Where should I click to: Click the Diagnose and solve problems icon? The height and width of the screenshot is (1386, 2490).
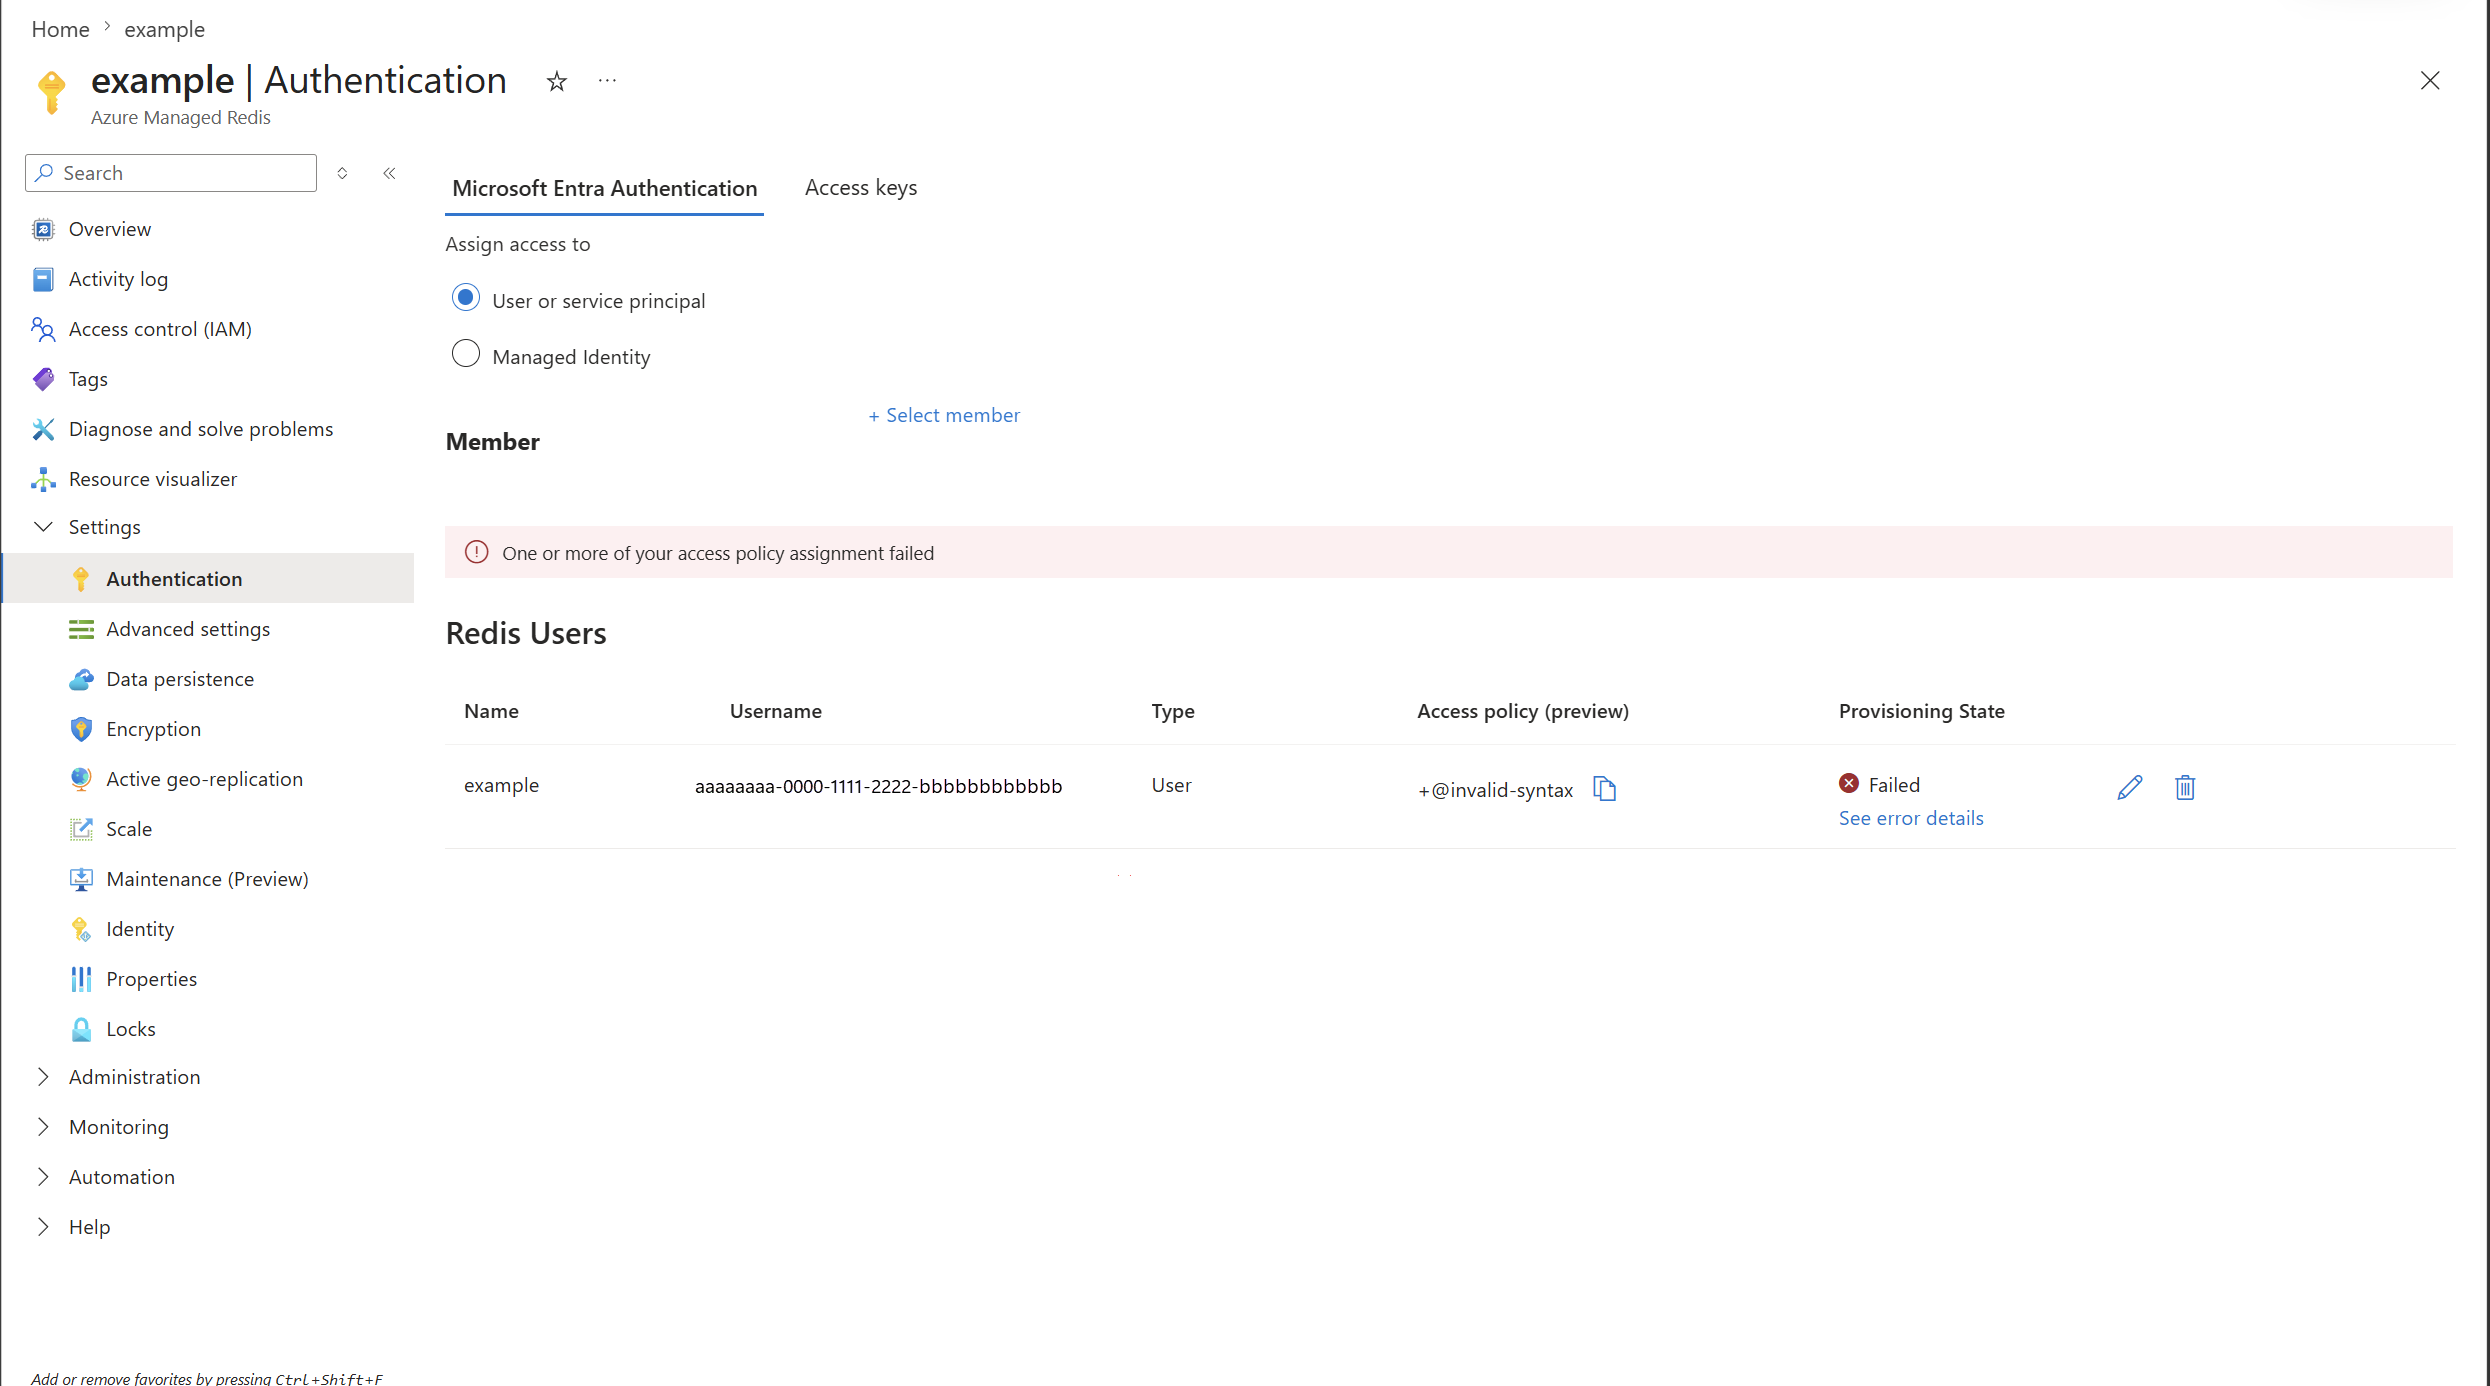point(43,430)
